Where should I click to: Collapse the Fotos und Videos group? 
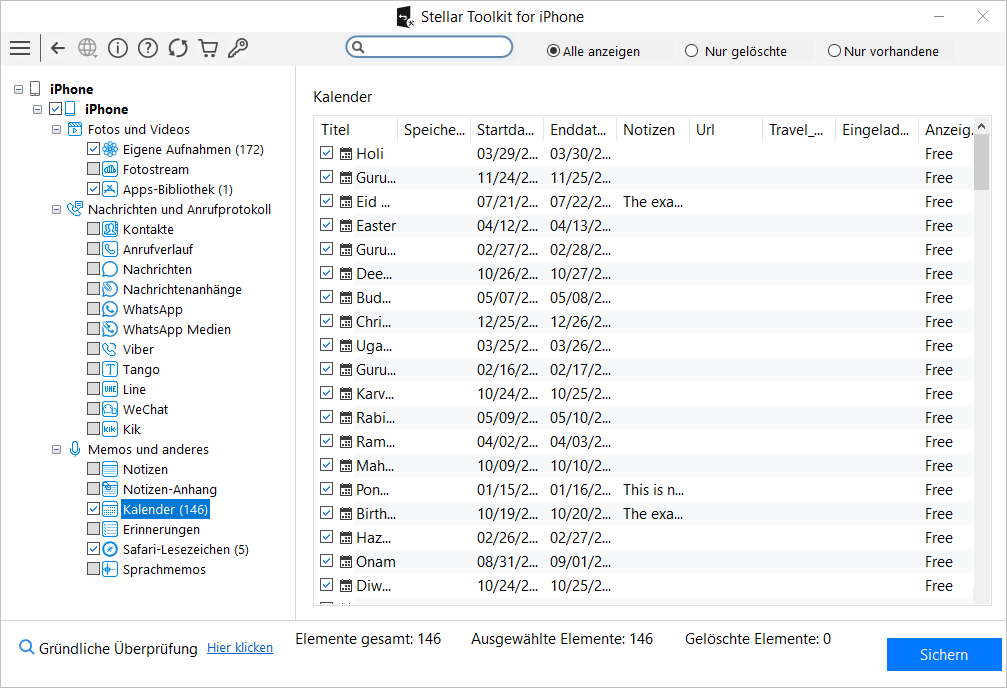57,129
